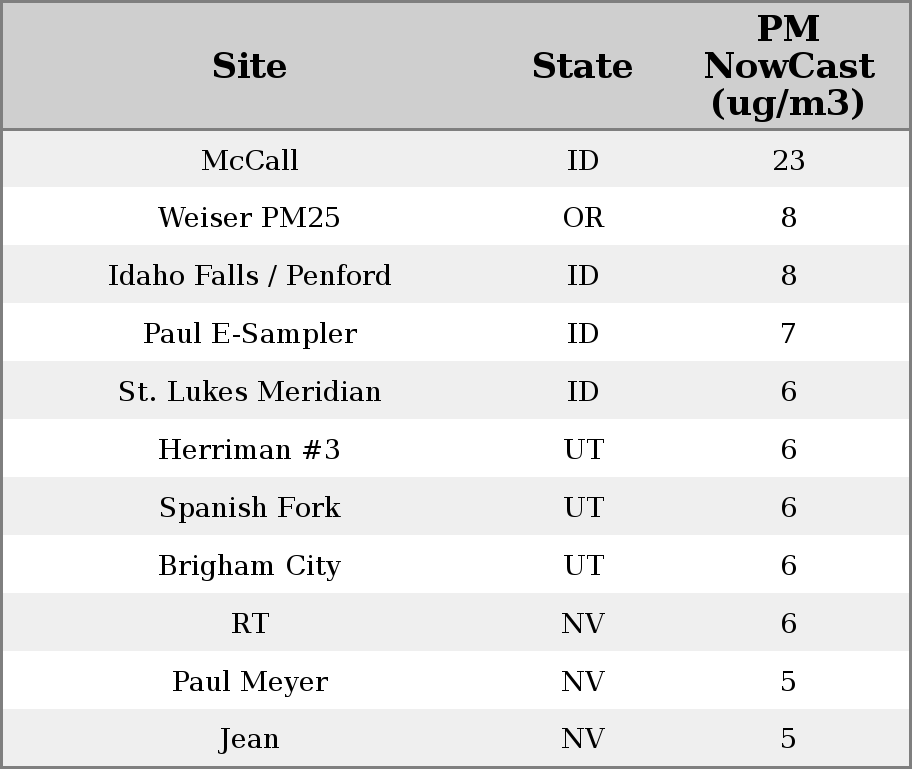Click the Jean site name

[249, 739]
